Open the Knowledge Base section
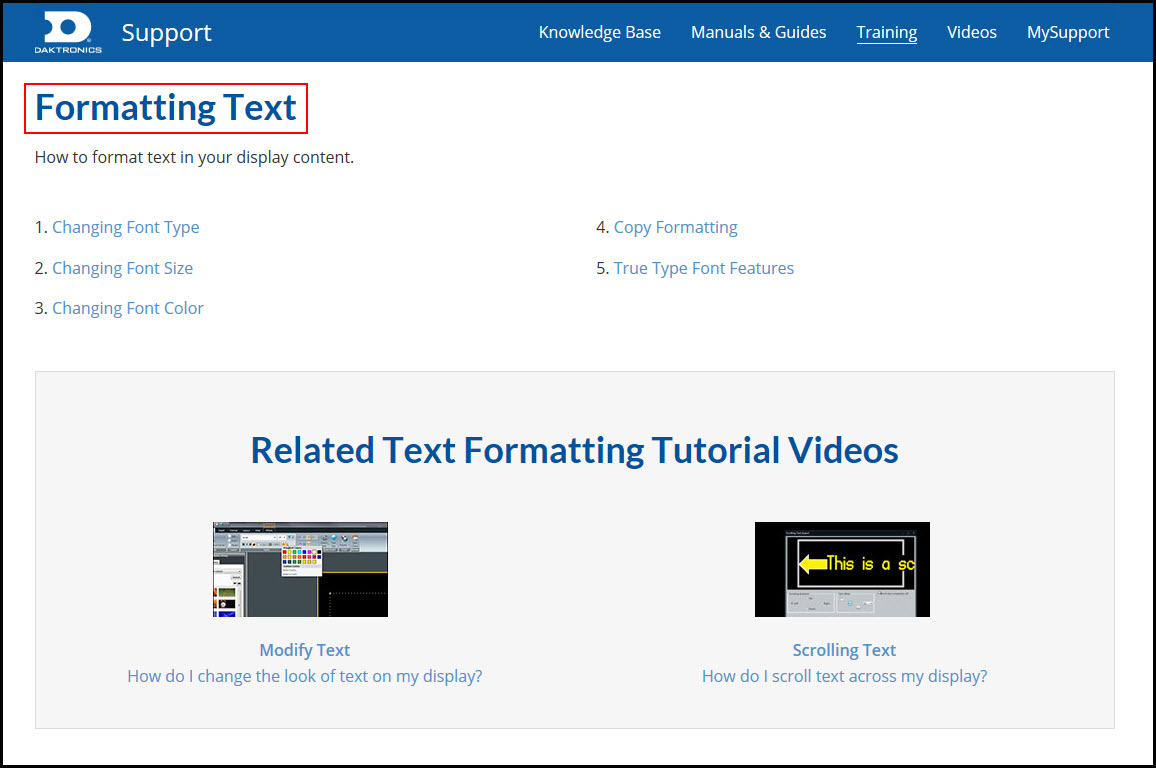 tap(599, 32)
